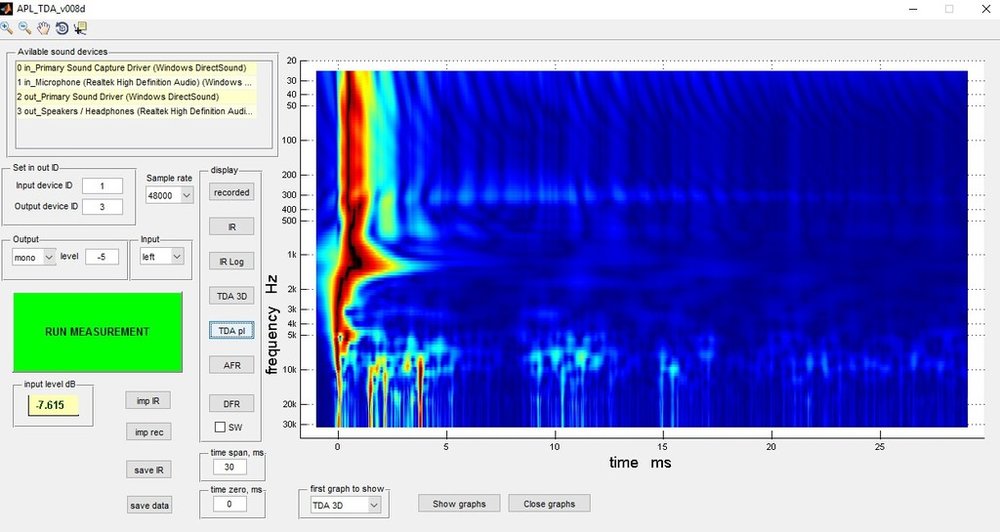
Task: Click the Show graphs button
Action: click(x=459, y=503)
